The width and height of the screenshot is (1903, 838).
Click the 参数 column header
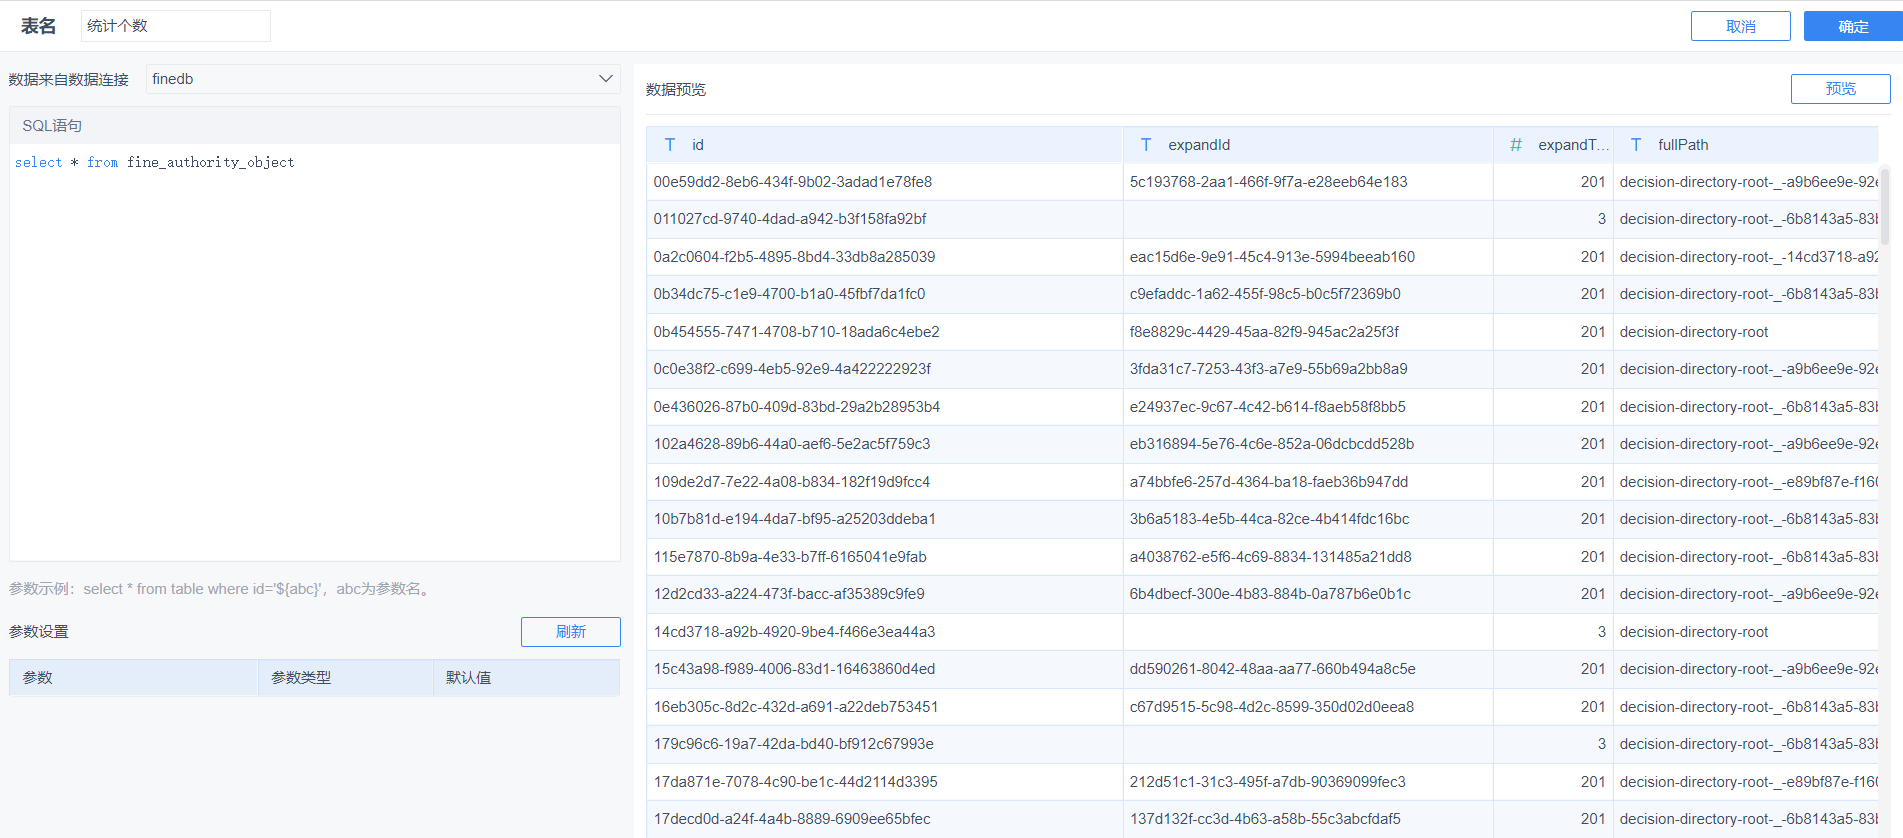pyautogui.click(x=38, y=678)
